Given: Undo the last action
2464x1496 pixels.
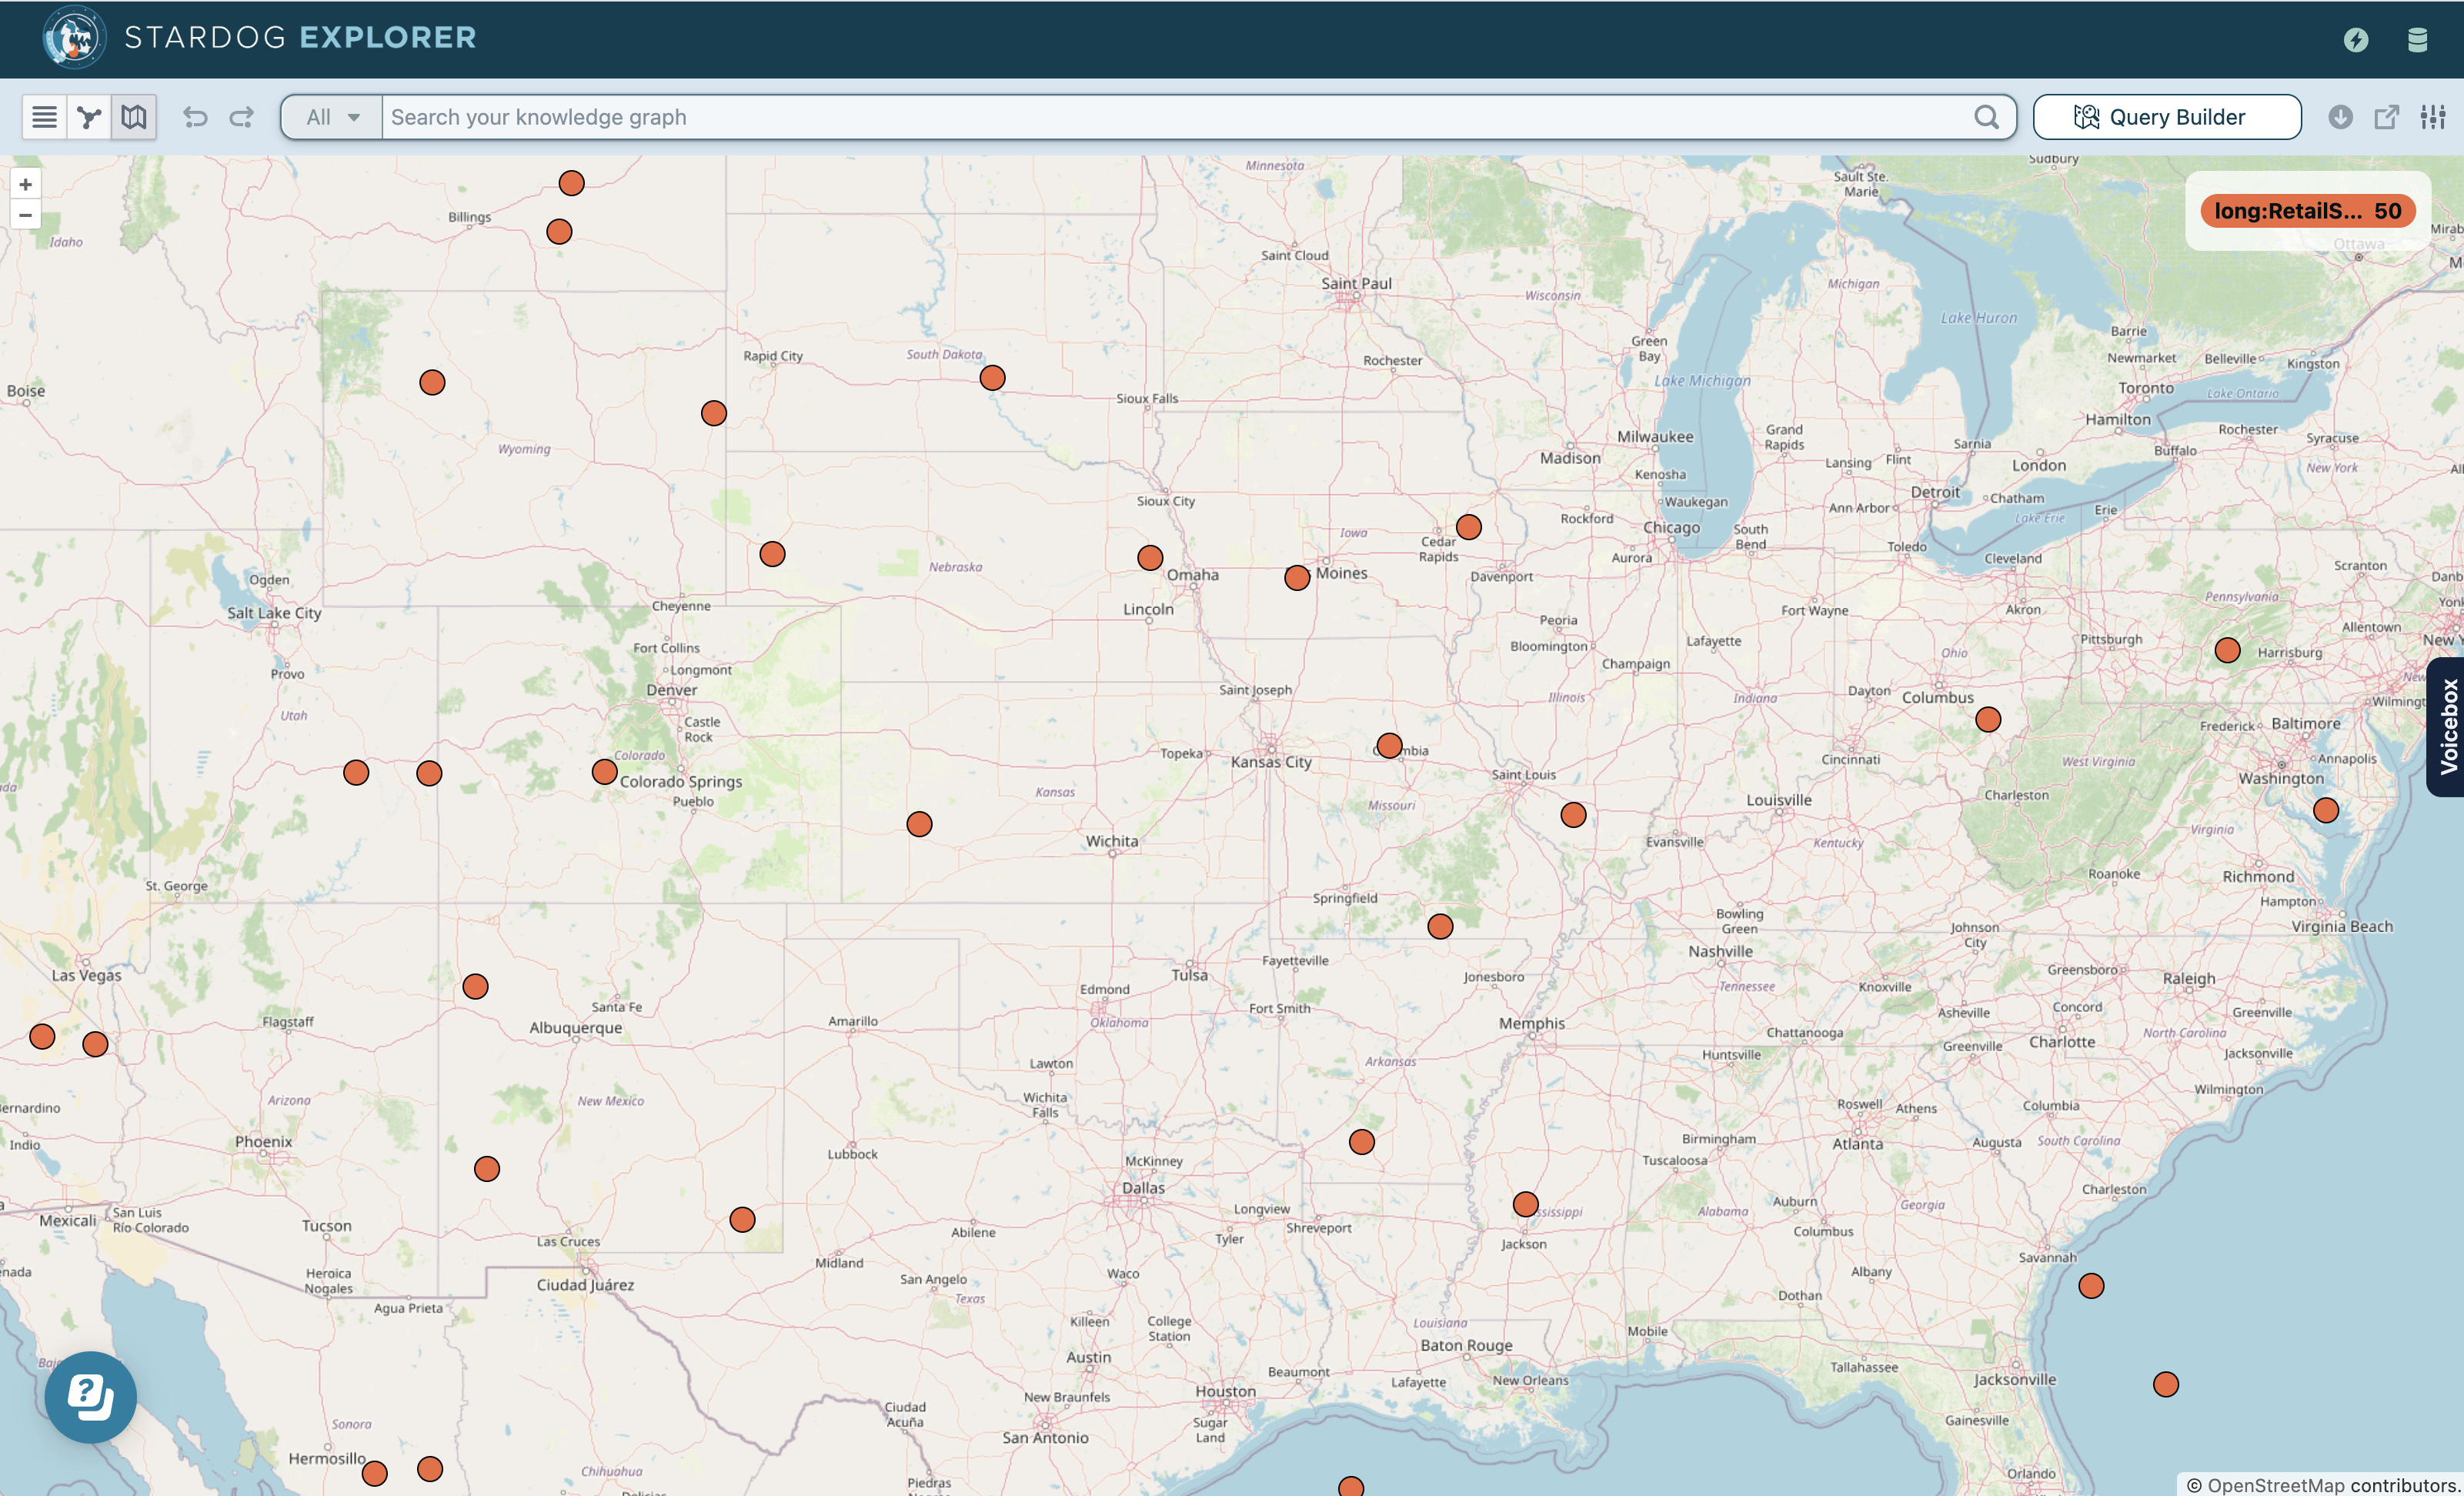Looking at the screenshot, I should pyautogui.click(x=195, y=116).
